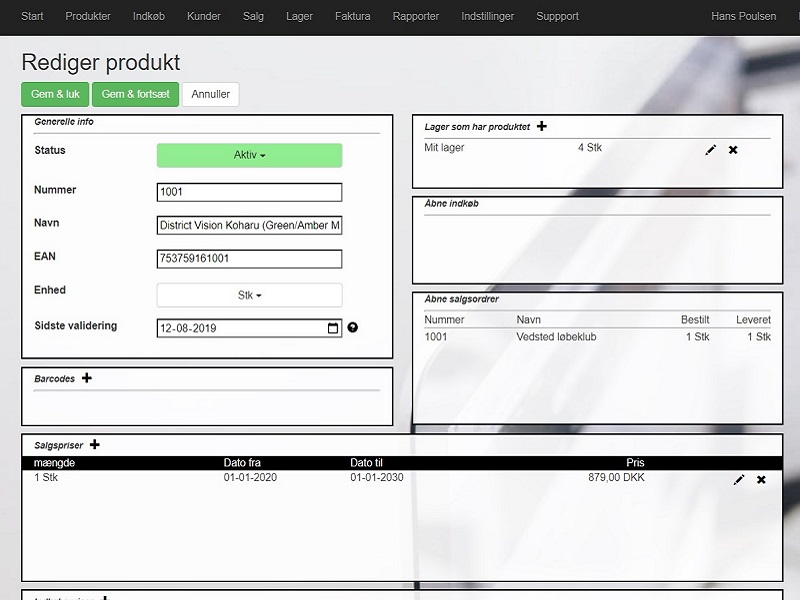Image resolution: width=800 pixels, height=600 pixels.
Task: Click the 1 Stk value under Bestilt
Action: tap(697, 337)
